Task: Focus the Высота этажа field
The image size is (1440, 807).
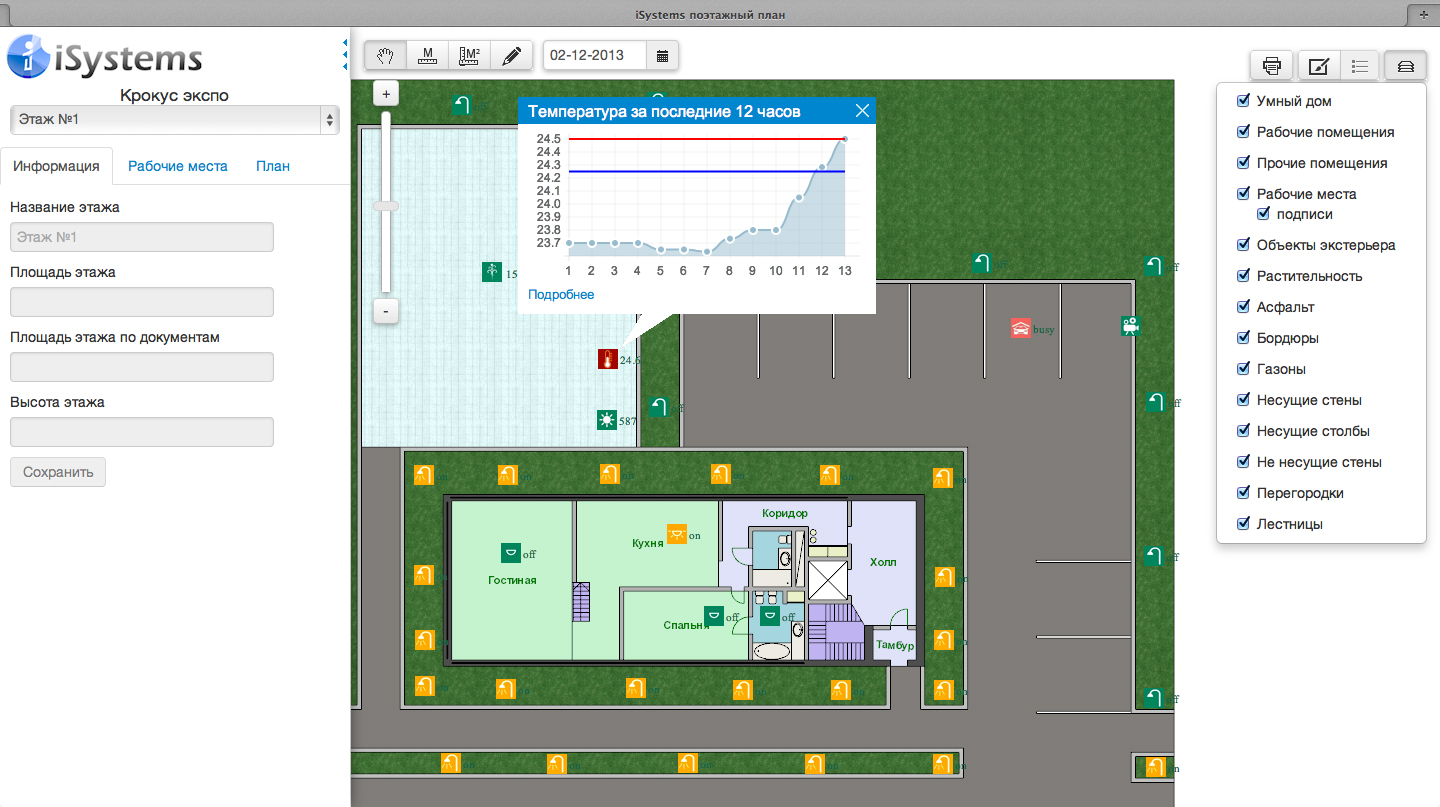Action: coord(142,432)
